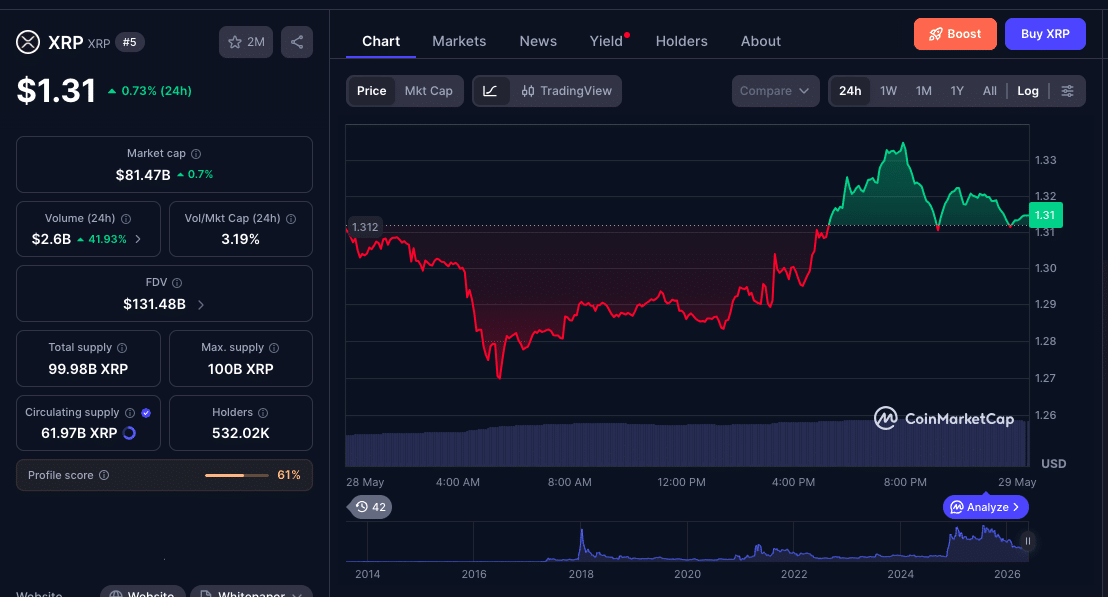Click the mini historical timeline chart
The width and height of the screenshot is (1108, 597).
tap(687, 542)
